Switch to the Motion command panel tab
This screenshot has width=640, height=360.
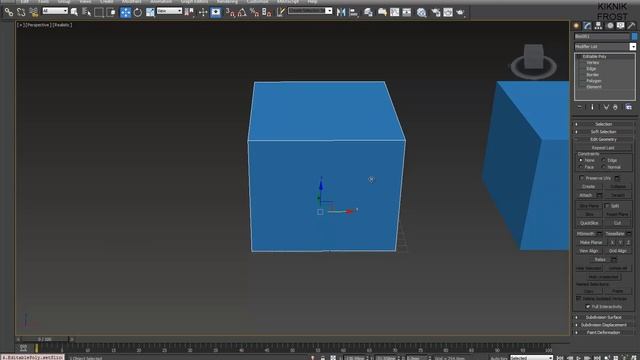pyautogui.click(x=610, y=26)
